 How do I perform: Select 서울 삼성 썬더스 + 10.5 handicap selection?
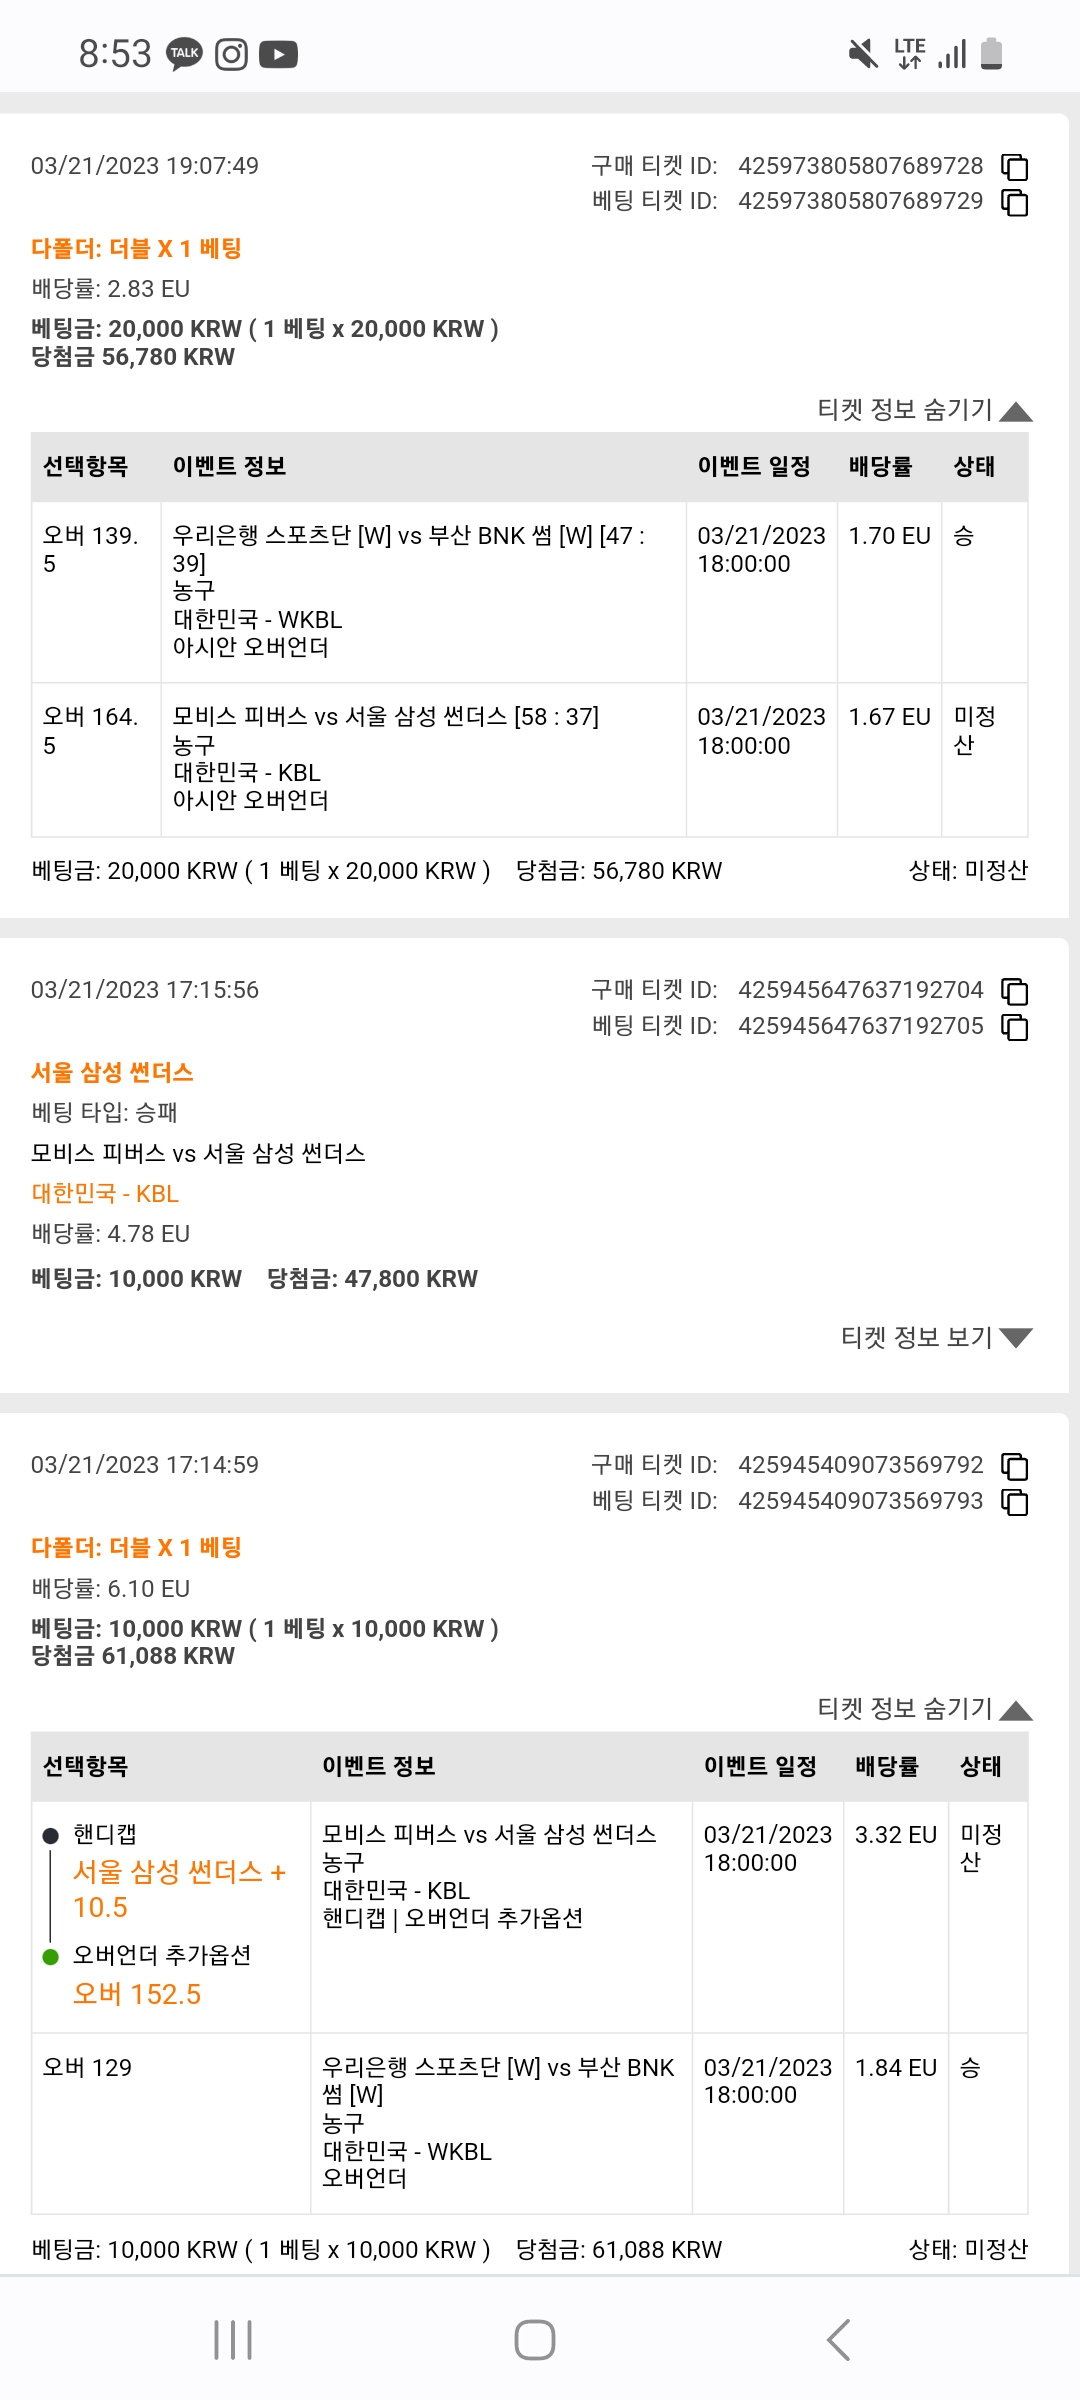click(x=180, y=1889)
